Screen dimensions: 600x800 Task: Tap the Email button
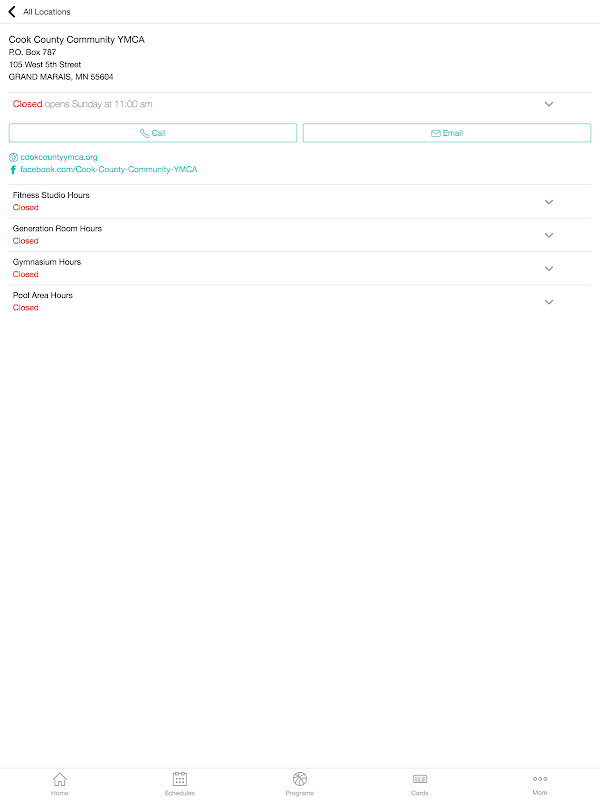[x=447, y=133]
